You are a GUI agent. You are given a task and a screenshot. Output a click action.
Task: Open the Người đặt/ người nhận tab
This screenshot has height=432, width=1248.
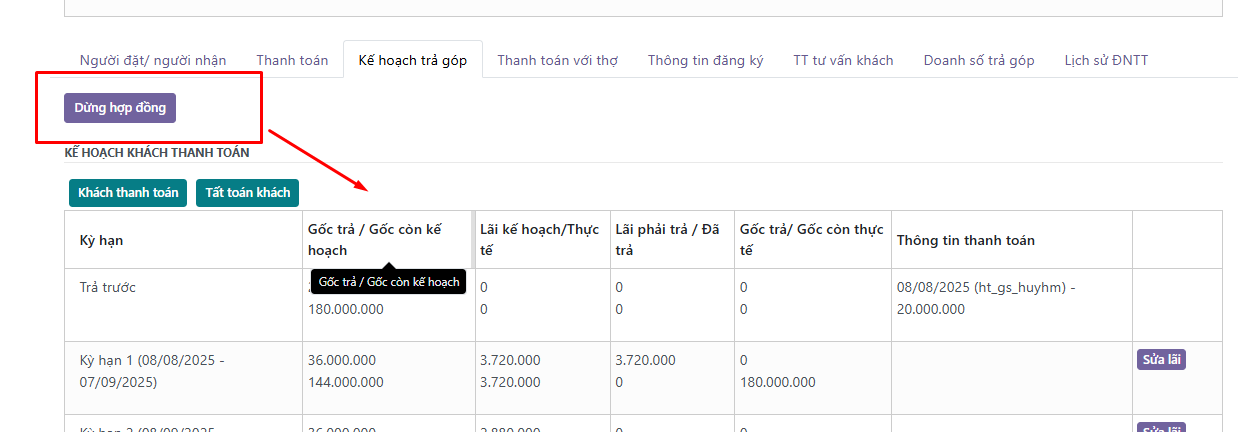[153, 60]
